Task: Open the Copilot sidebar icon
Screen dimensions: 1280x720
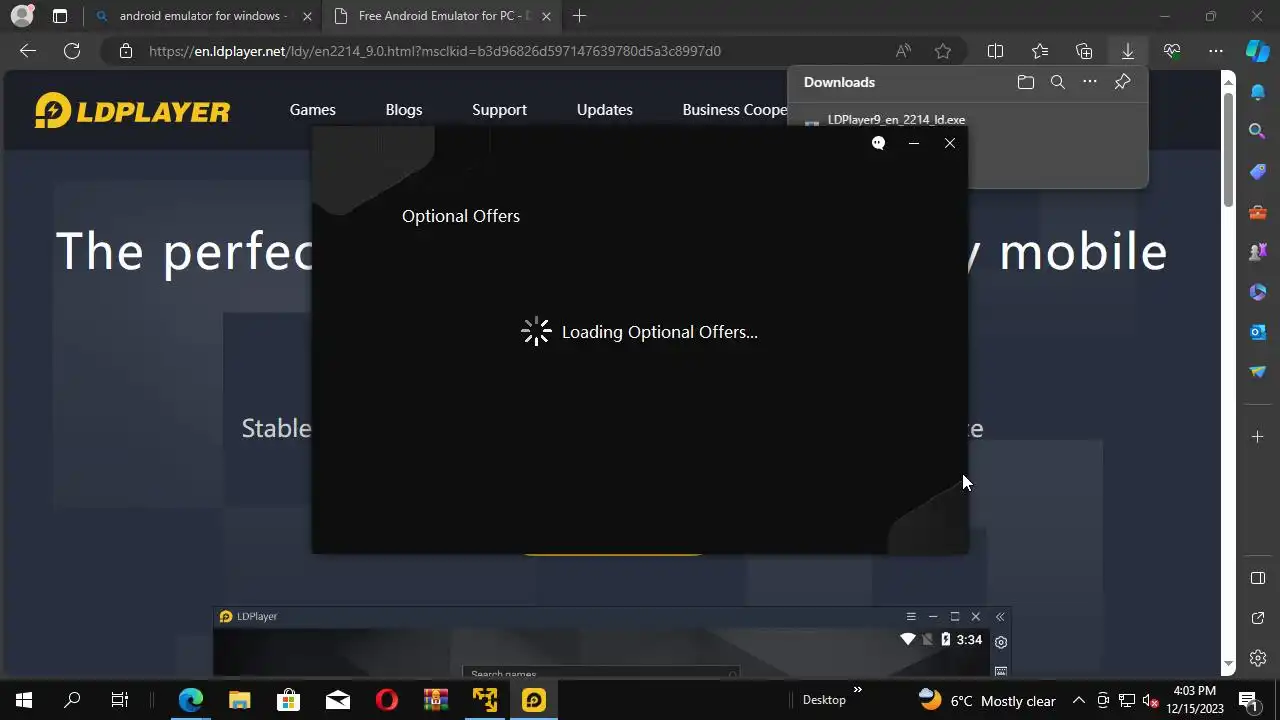Action: click(x=1258, y=51)
